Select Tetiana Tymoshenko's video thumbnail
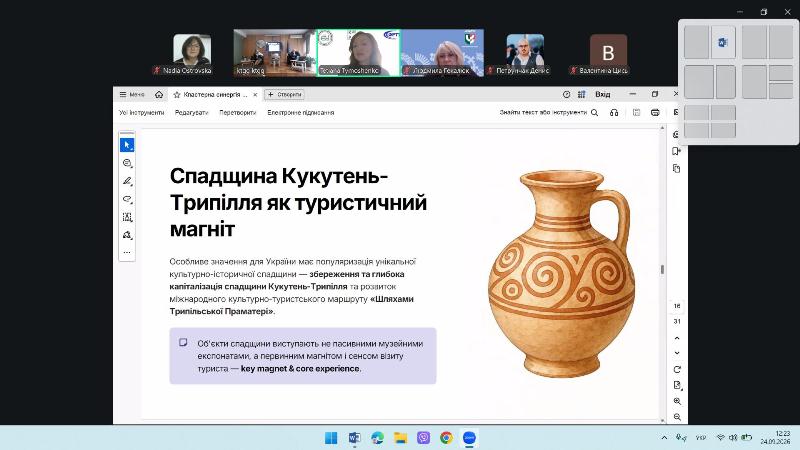 (x=358, y=53)
